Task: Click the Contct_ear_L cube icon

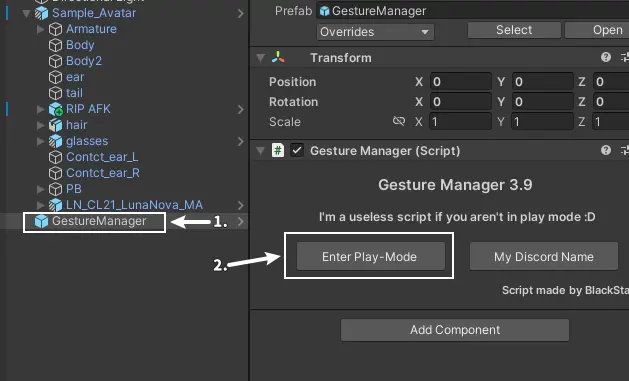Action: [x=55, y=157]
